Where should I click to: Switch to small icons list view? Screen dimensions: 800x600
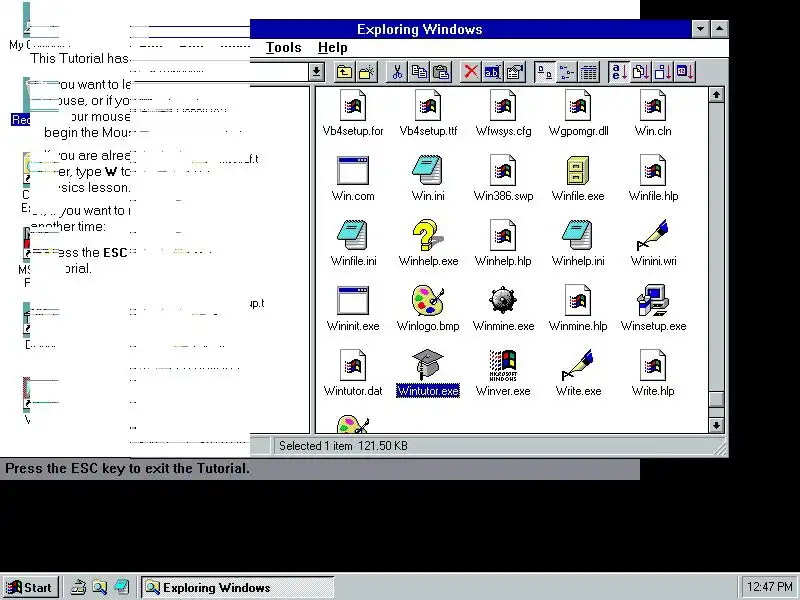point(567,72)
